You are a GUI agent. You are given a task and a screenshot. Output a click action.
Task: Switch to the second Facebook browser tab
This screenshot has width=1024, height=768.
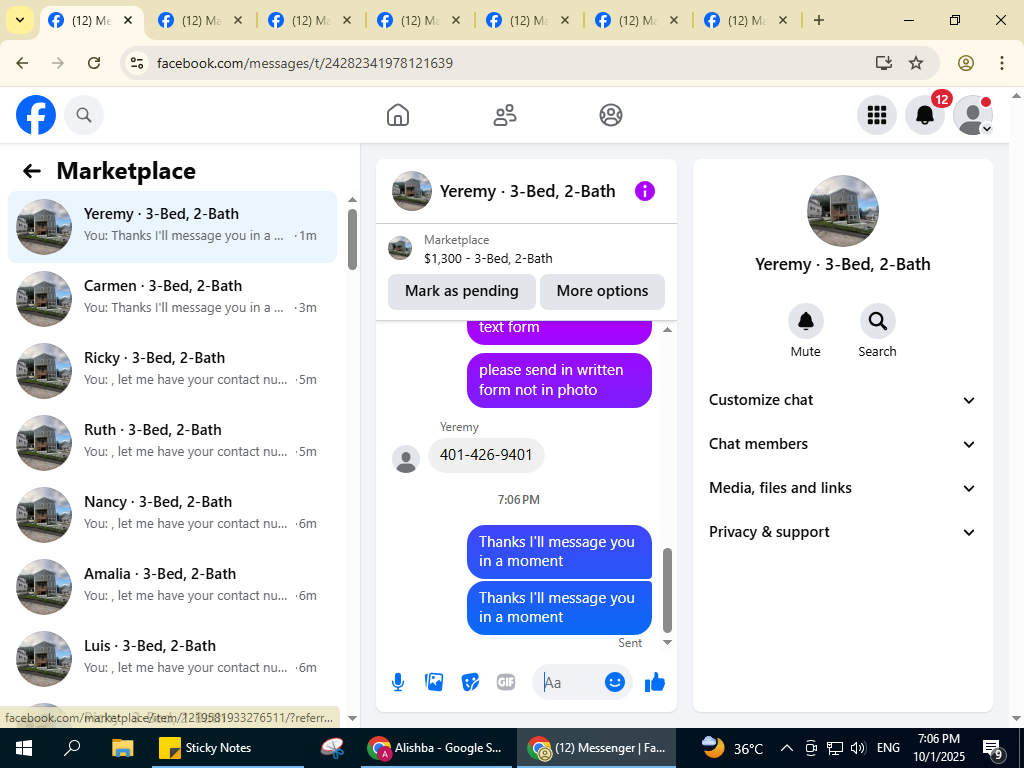[x=201, y=20]
